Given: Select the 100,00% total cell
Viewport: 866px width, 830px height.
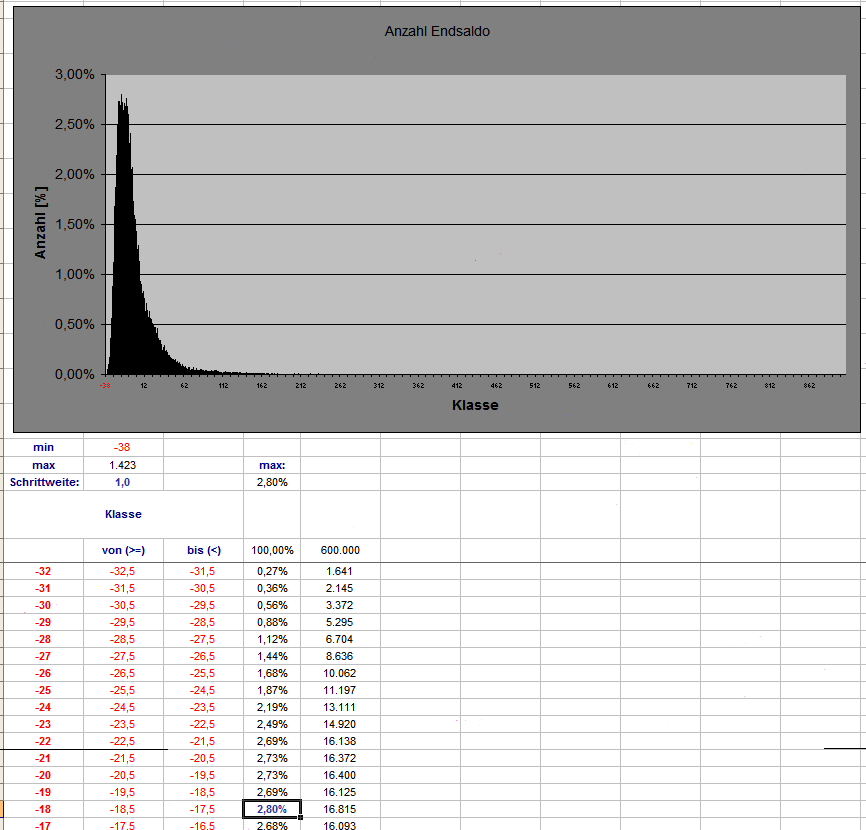Looking at the screenshot, I should pos(272,550).
